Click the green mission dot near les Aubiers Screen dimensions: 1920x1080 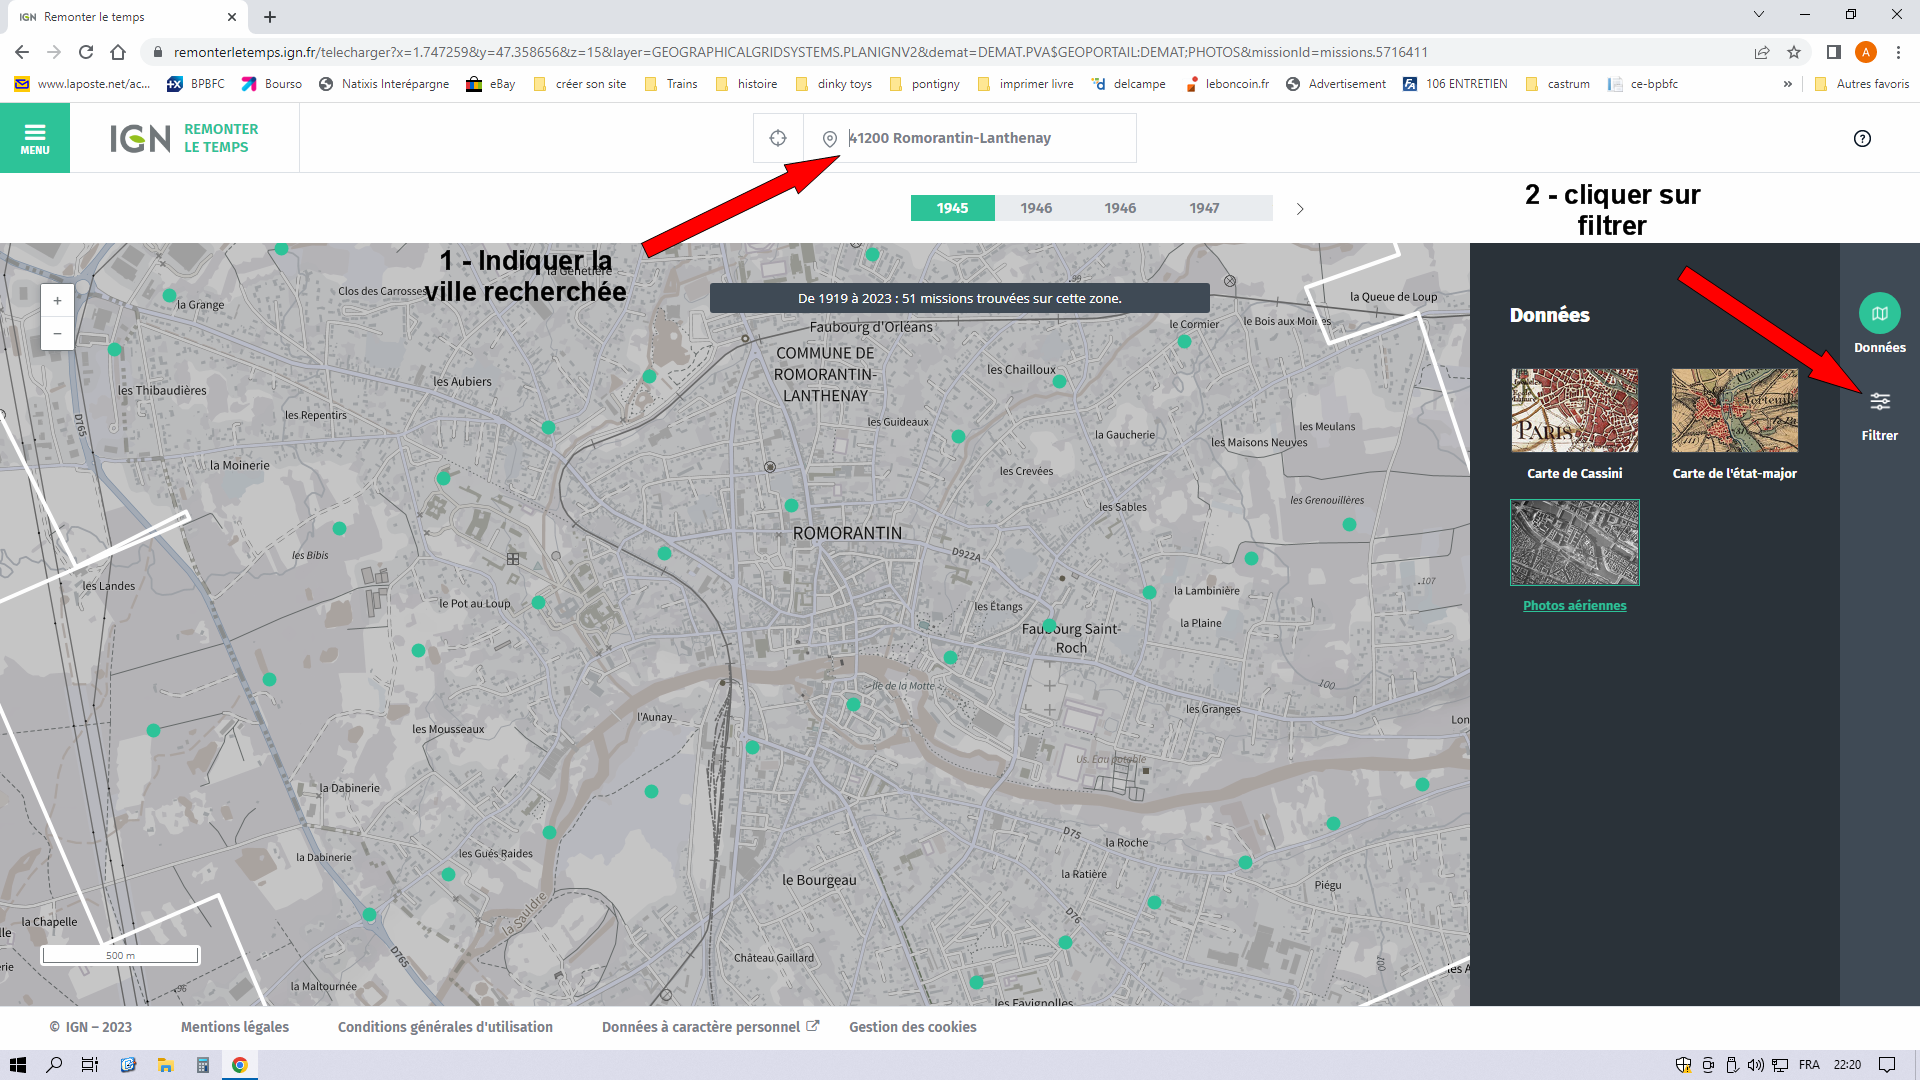548,427
